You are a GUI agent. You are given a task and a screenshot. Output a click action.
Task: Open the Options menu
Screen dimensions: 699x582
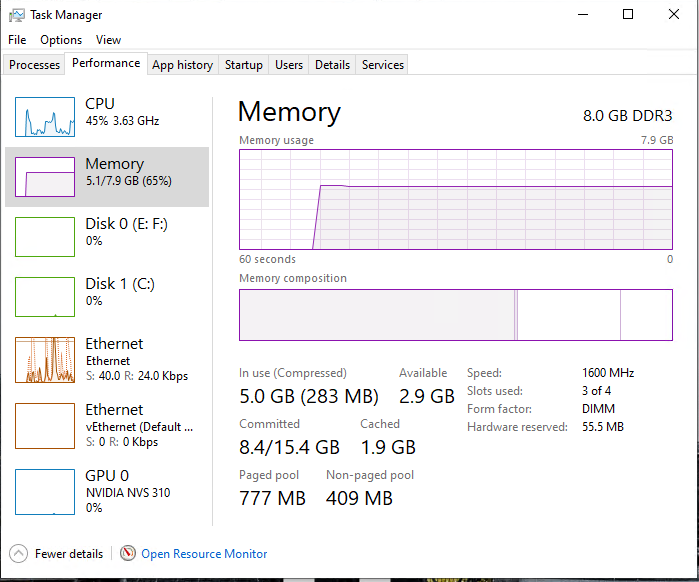point(61,40)
